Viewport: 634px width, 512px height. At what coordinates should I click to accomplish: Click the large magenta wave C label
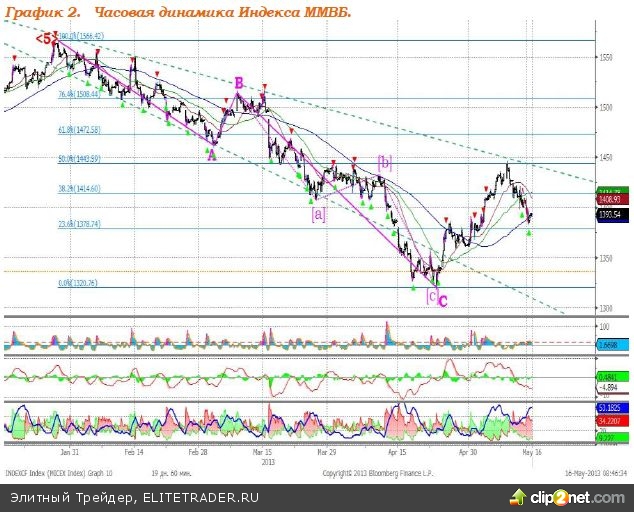click(x=443, y=299)
